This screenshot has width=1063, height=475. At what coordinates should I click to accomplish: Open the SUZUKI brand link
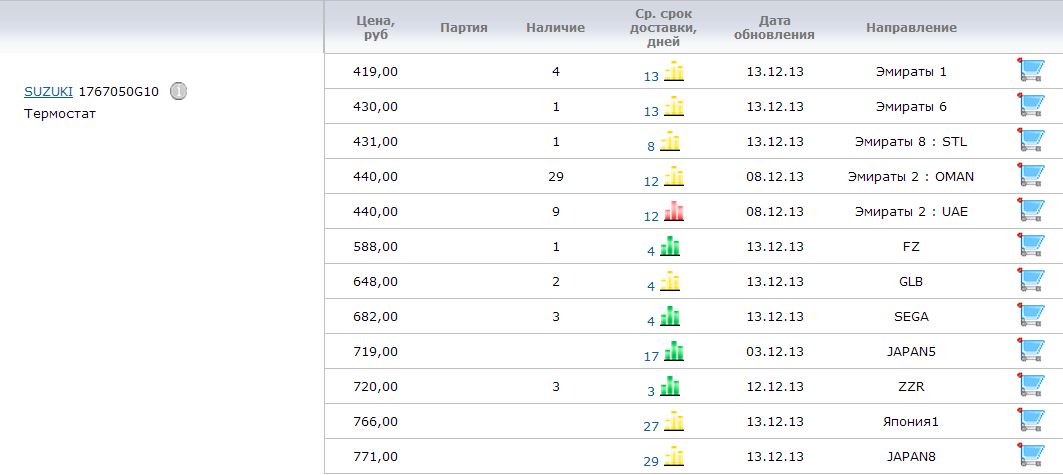48,92
